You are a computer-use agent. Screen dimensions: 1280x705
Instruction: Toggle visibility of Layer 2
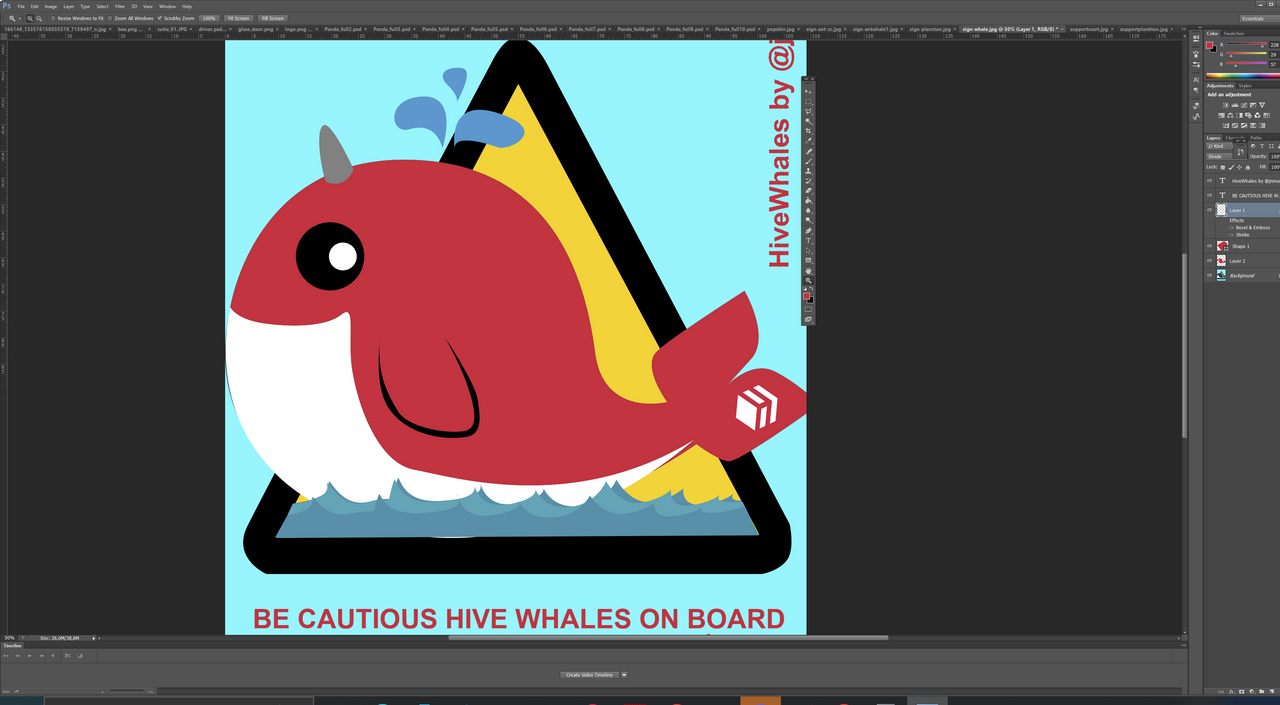(x=1209, y=260)
